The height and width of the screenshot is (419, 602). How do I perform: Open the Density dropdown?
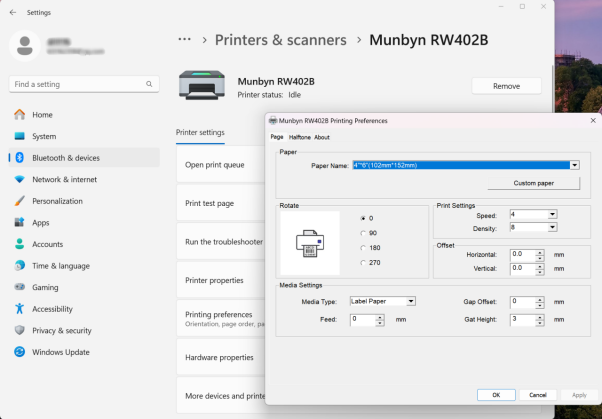click(552, 227)
